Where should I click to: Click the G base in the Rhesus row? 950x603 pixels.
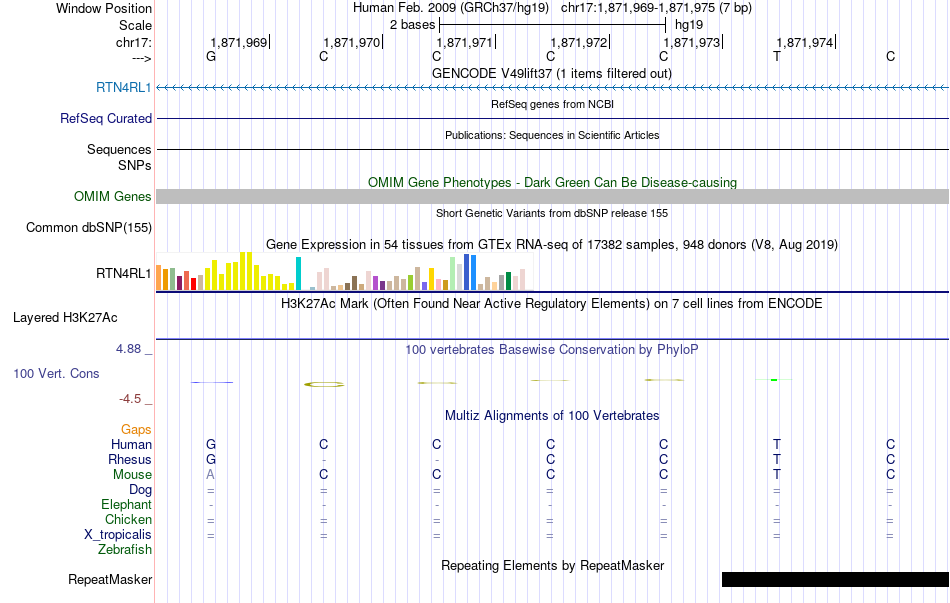coord(211,459)
